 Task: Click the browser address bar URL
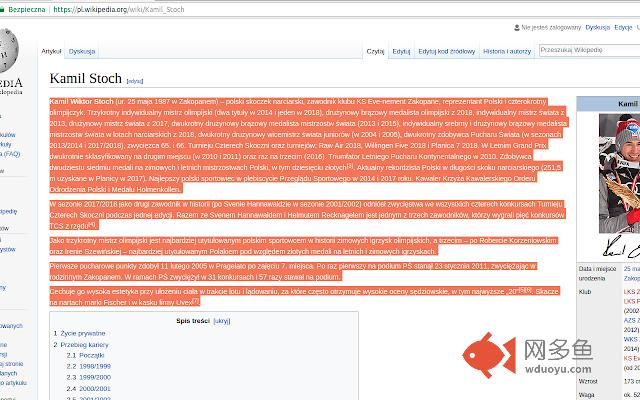(x=119, y=9)
